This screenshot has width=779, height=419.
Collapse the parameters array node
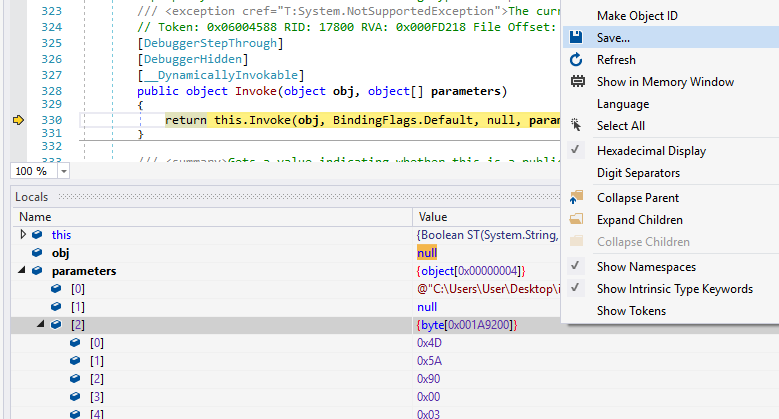tap(23, 271)
